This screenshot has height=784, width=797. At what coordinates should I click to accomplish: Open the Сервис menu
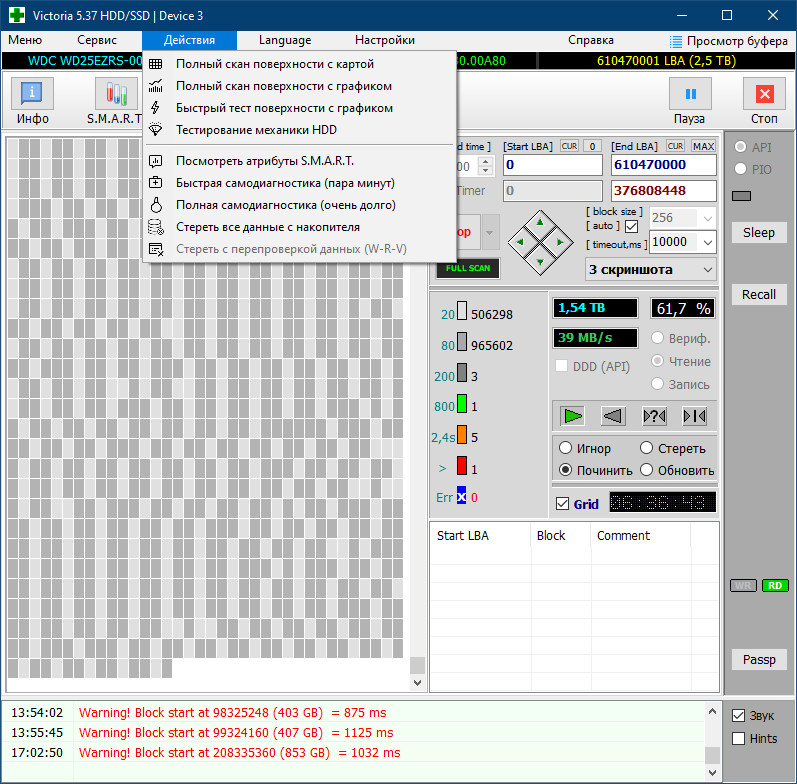click(97, 40)
